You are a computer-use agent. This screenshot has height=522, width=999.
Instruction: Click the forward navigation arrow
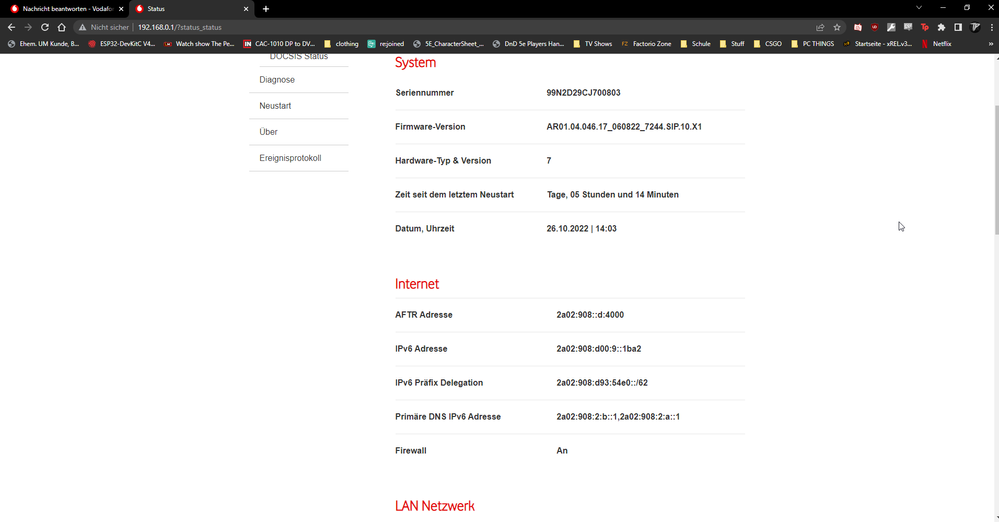coord(28,27)
